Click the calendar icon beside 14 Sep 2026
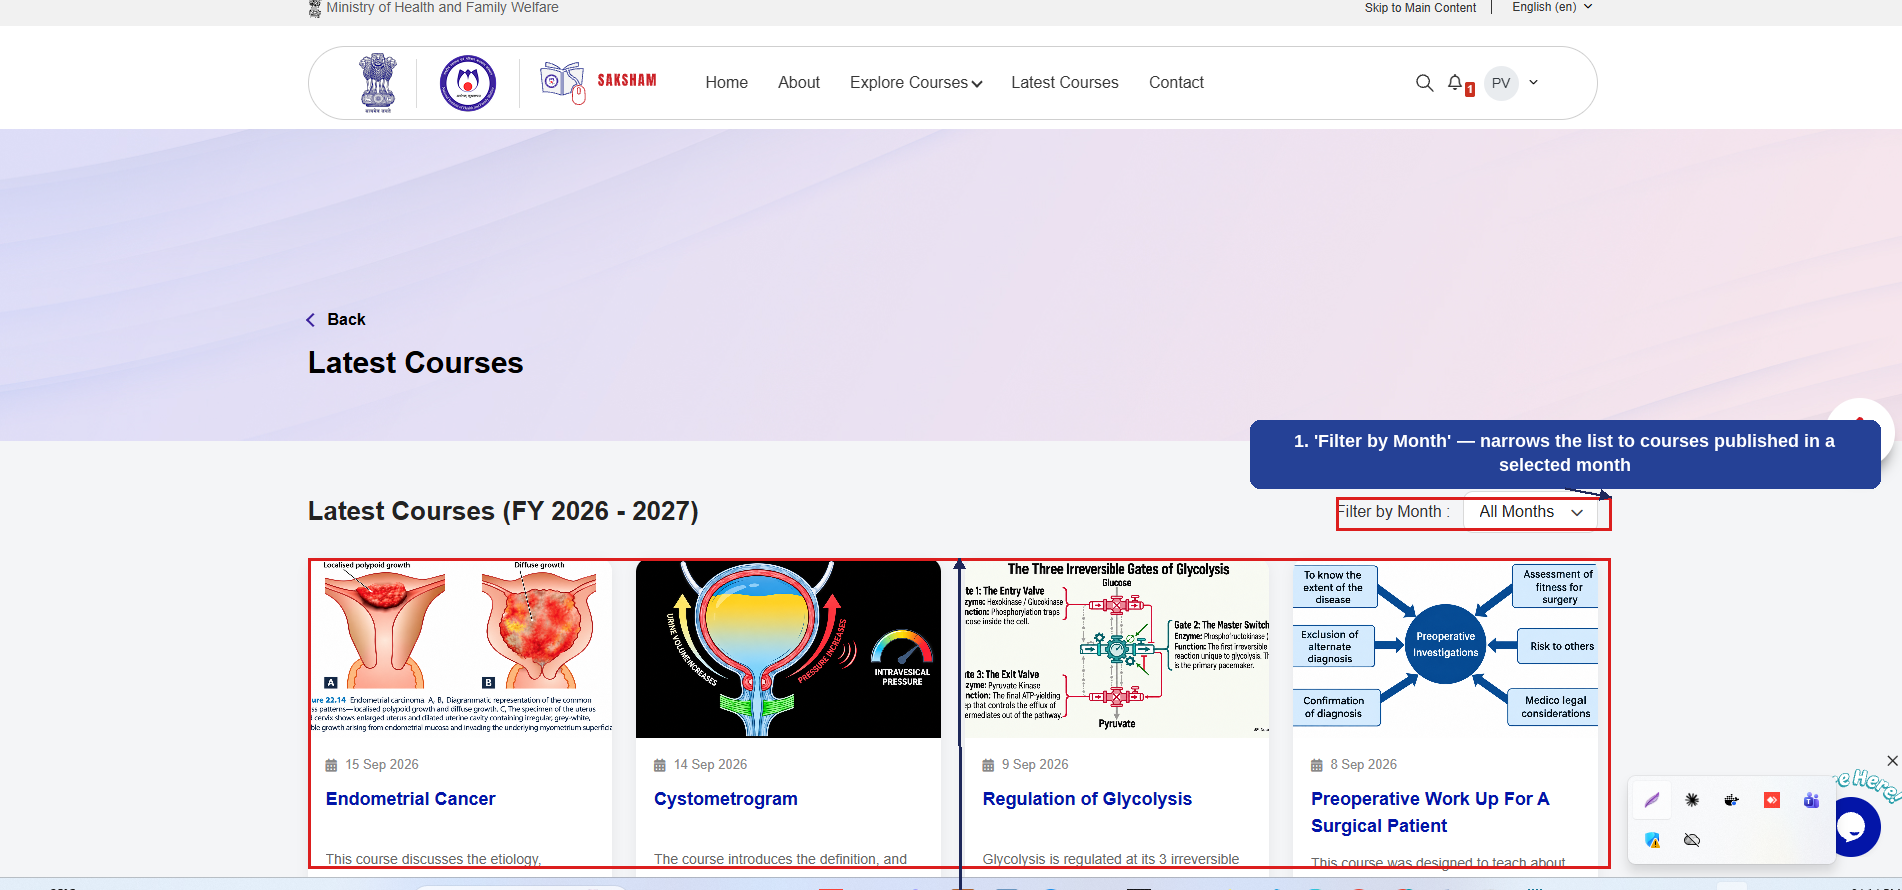Image resolution: width=1902 pixels, height=890 pixels. (x=660, y=765)
